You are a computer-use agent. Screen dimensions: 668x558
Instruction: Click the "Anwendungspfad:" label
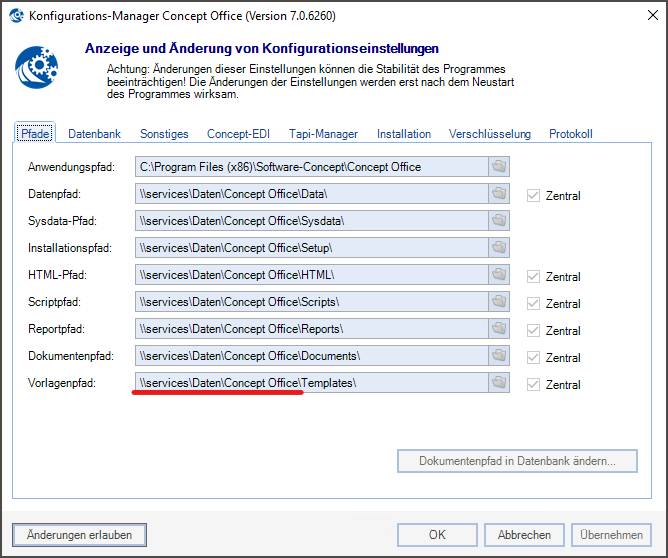tap(71, 167)
